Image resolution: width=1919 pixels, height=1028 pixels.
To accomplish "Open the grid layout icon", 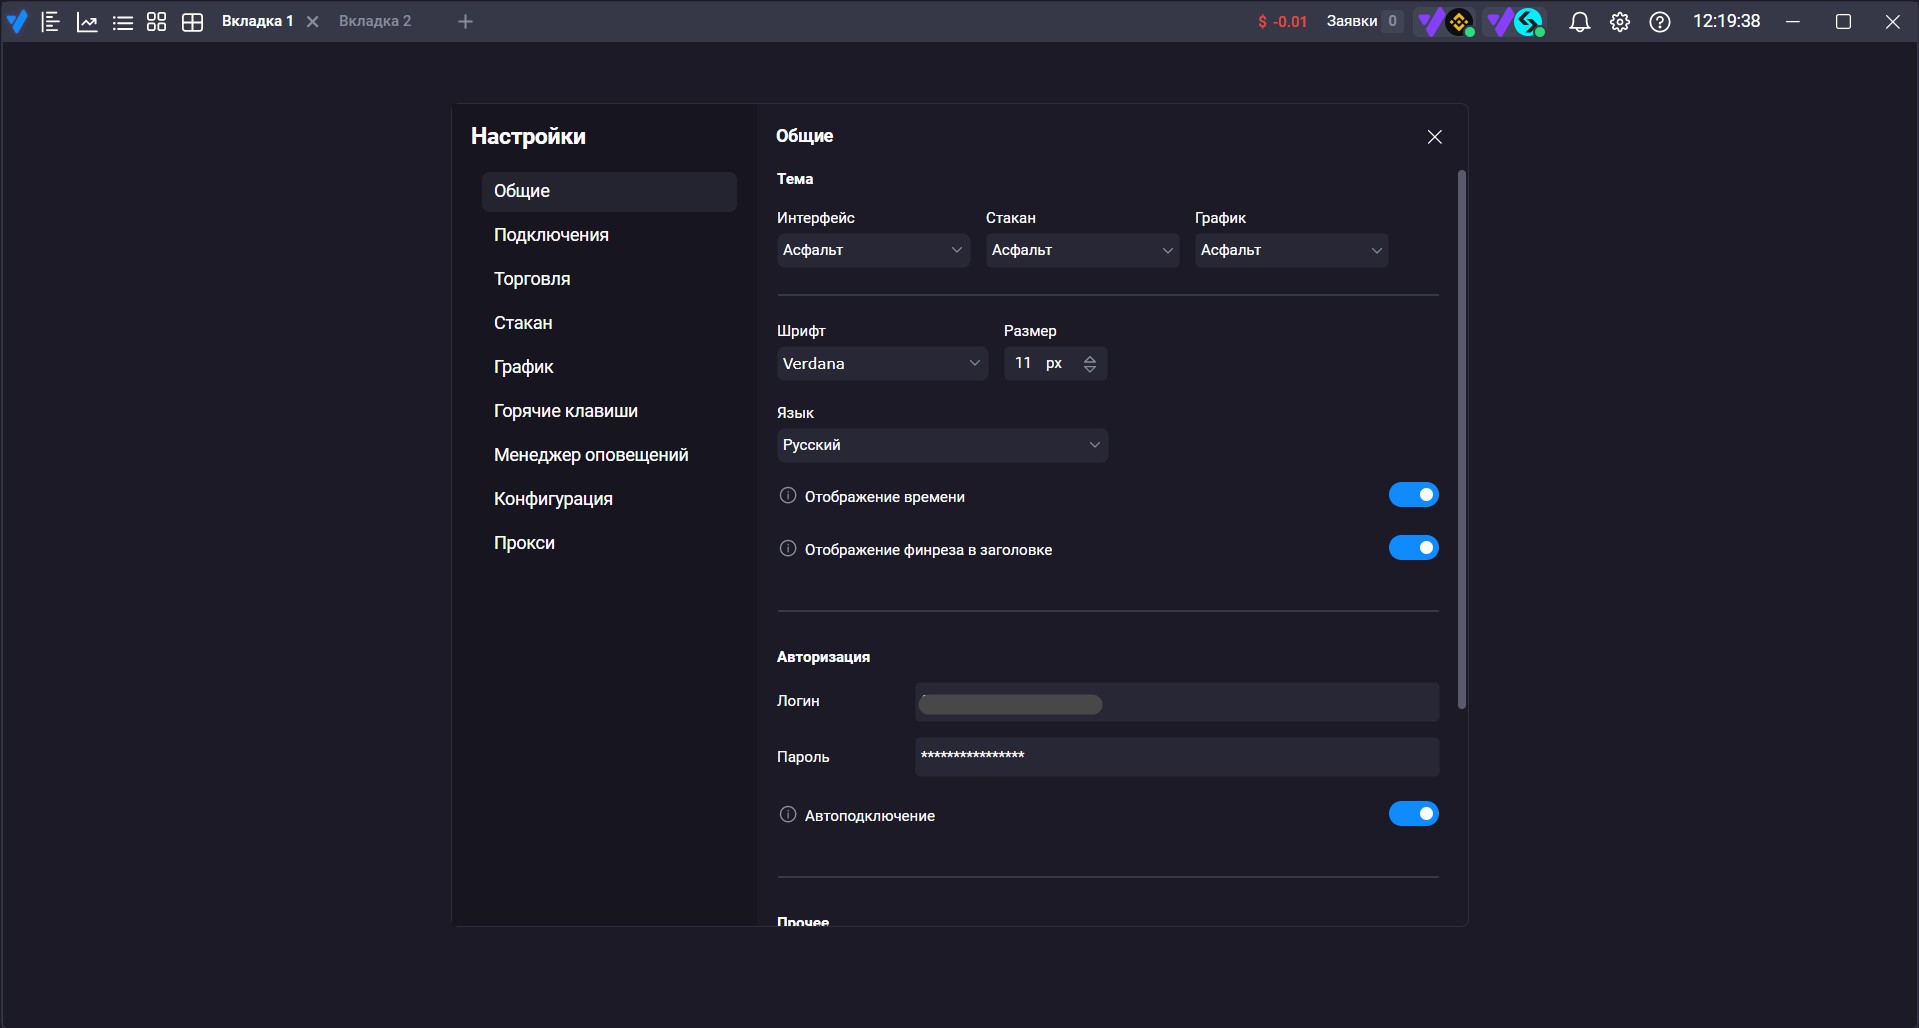I will (x=193, y=22).
